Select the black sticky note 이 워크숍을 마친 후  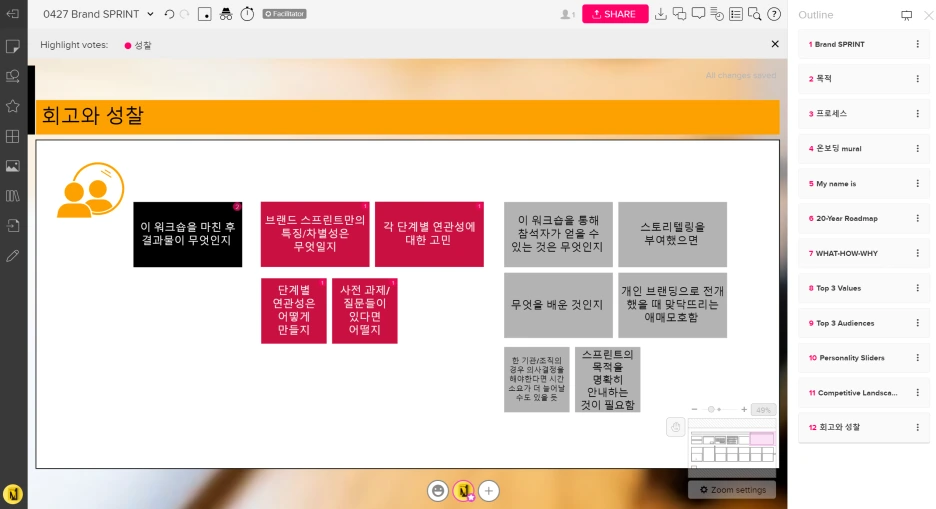tap(187, 234)
